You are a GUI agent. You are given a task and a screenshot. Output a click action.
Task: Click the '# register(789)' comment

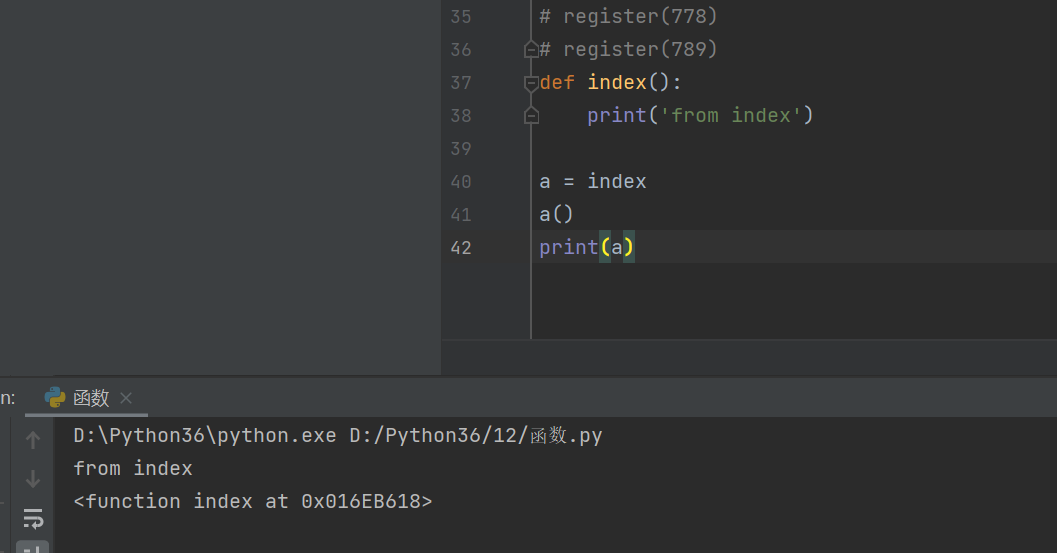[x=628, y=49]
